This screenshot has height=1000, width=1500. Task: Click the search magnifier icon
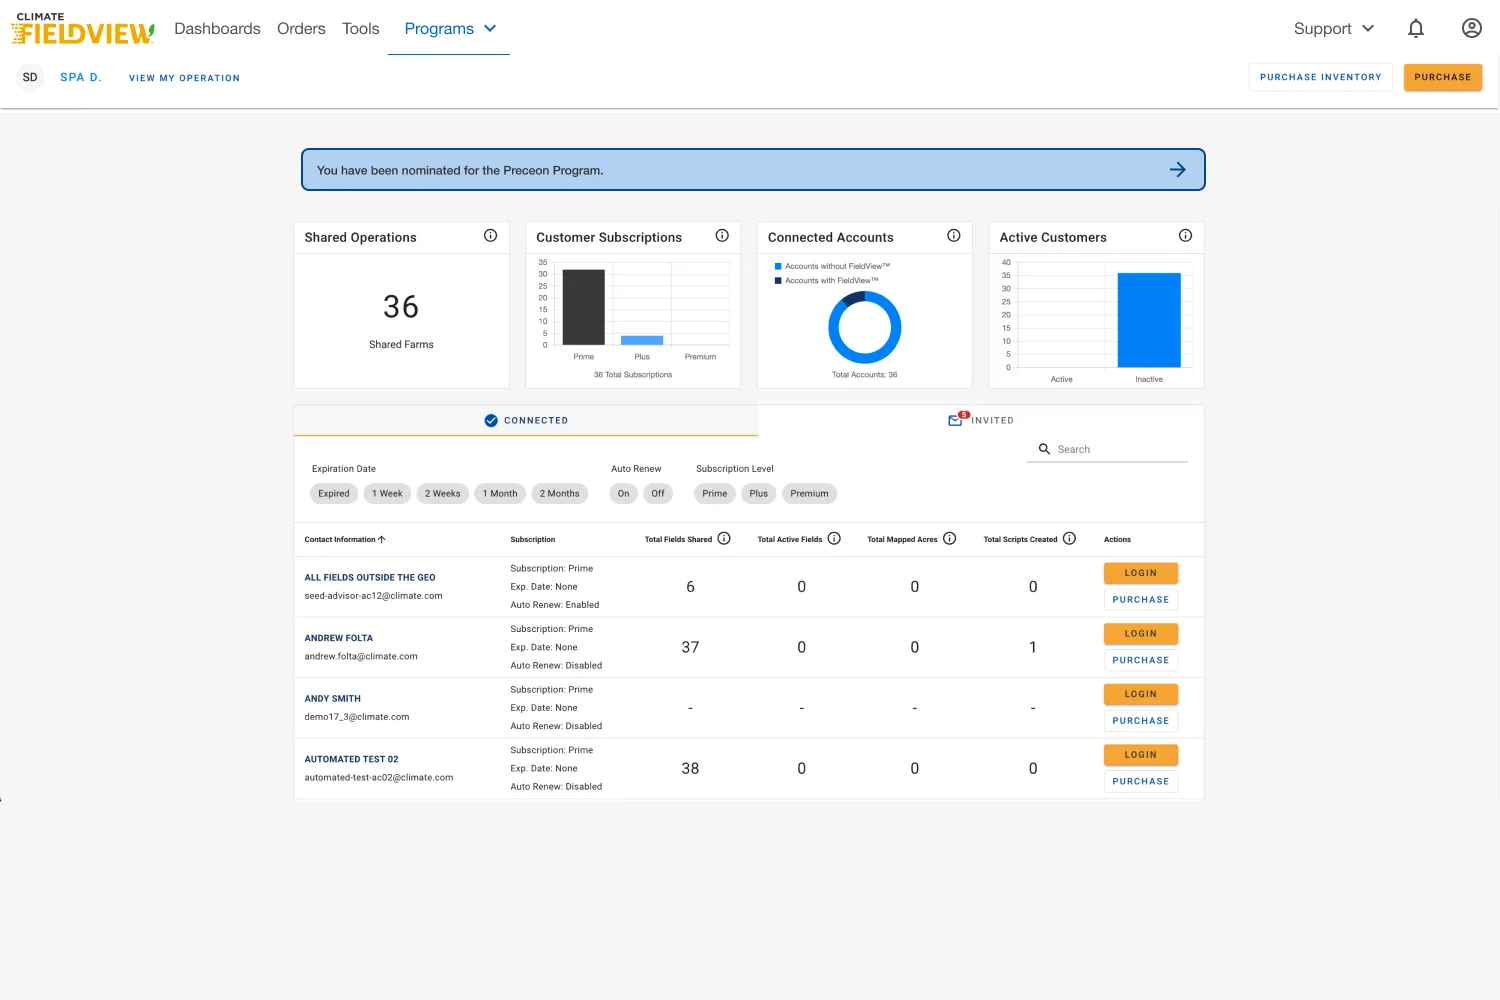[1044, 449]
